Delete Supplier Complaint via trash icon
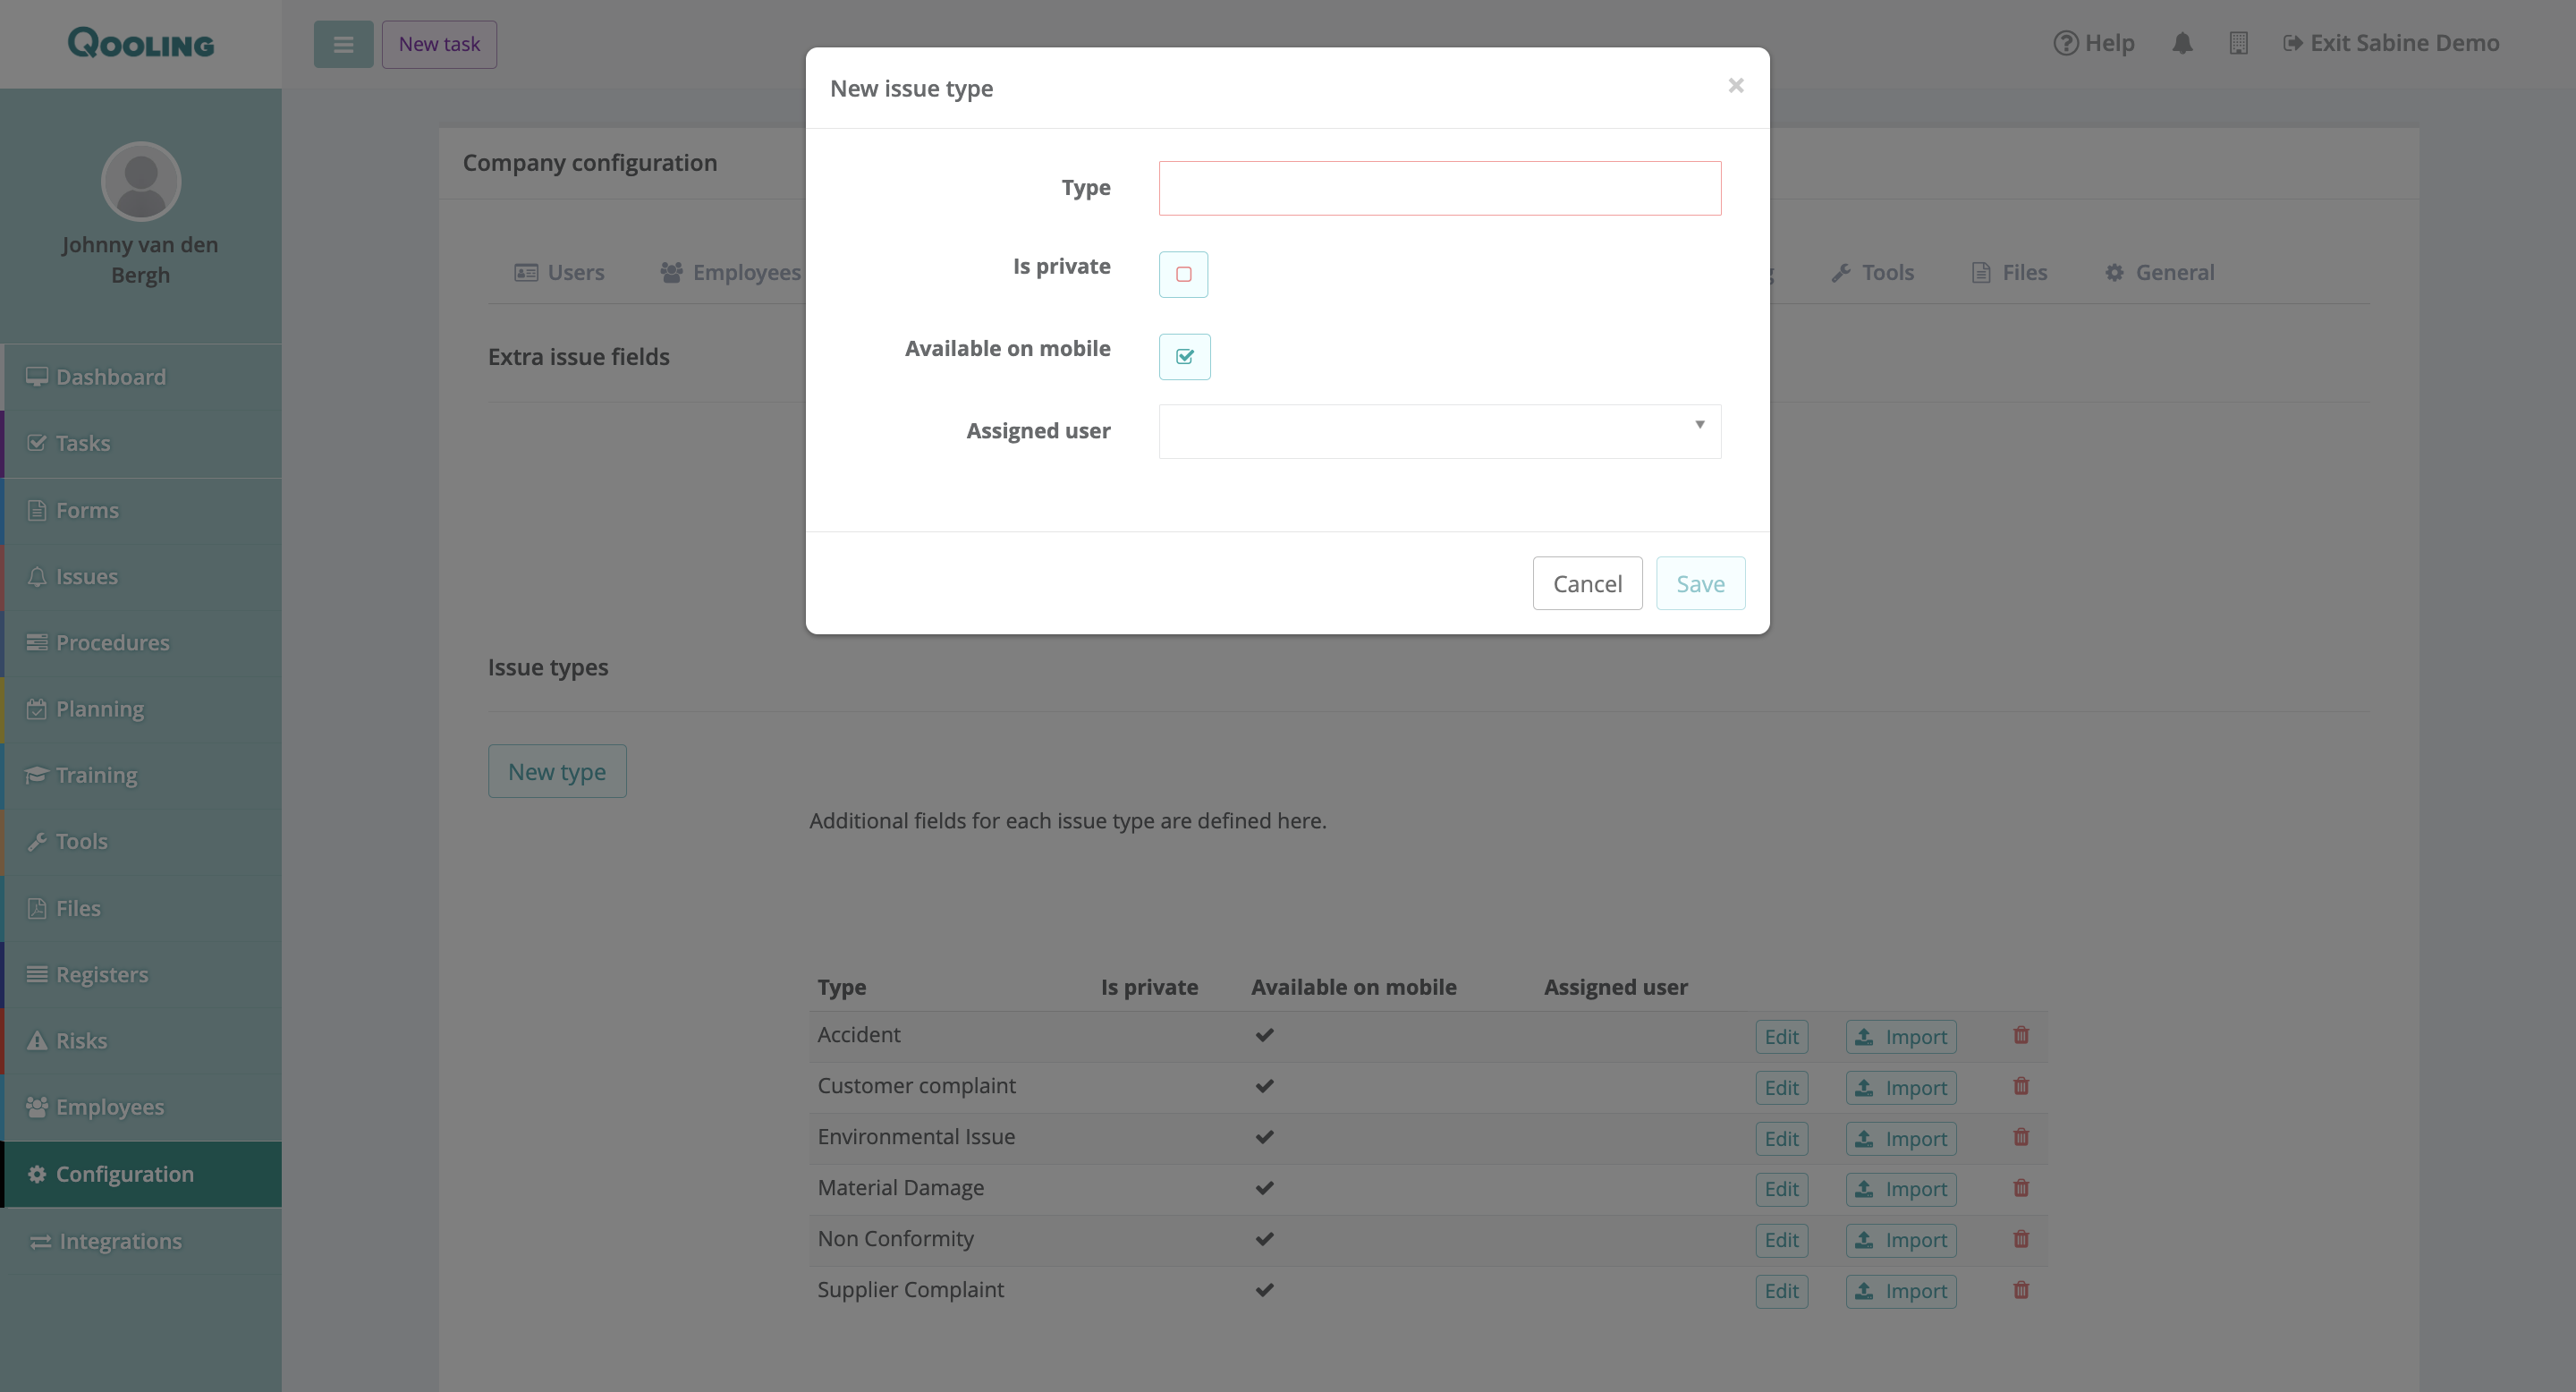This screenshot has height=1392, width=2576. click(x=2020, y=1290)
